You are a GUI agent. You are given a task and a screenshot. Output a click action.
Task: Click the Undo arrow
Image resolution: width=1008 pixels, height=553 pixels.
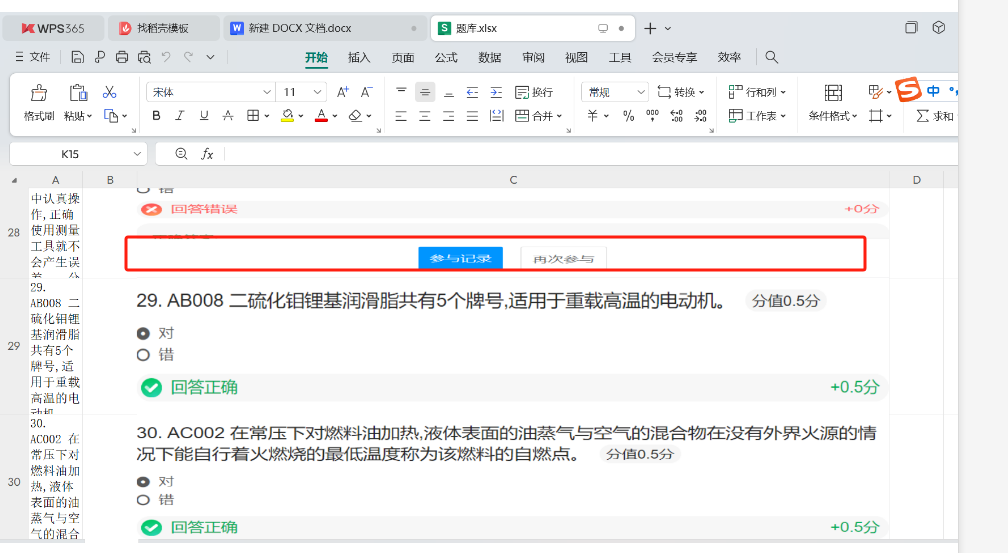pos(166,57)
